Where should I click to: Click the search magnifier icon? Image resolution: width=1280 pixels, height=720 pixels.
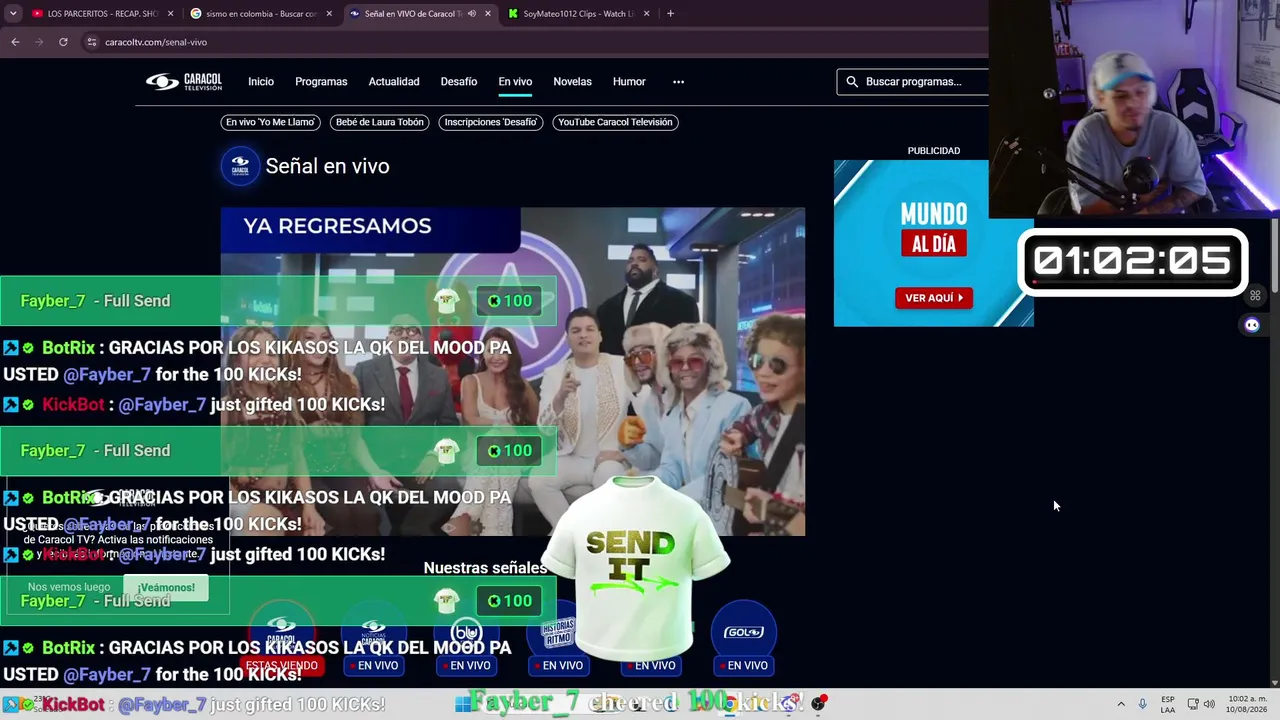(x=852, y=82)
